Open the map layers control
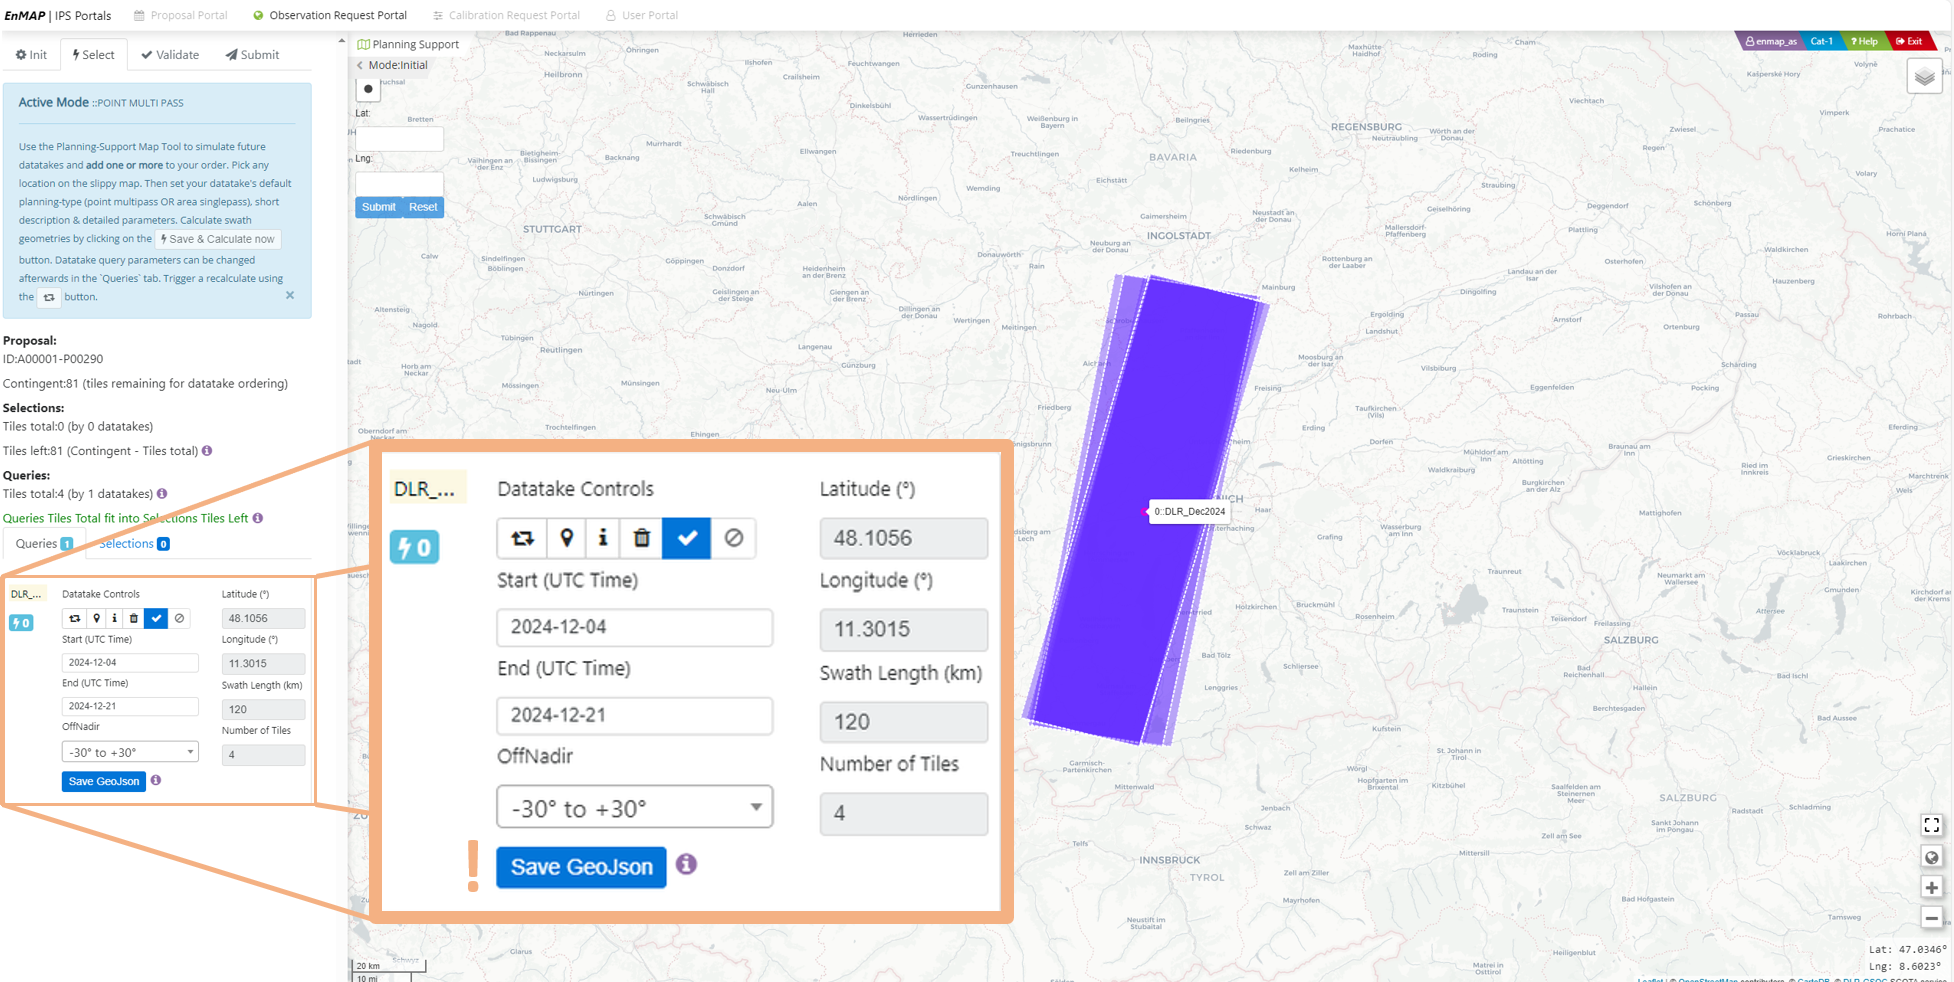This screenshot has height=982, width=1954. tap(1924, 77)
